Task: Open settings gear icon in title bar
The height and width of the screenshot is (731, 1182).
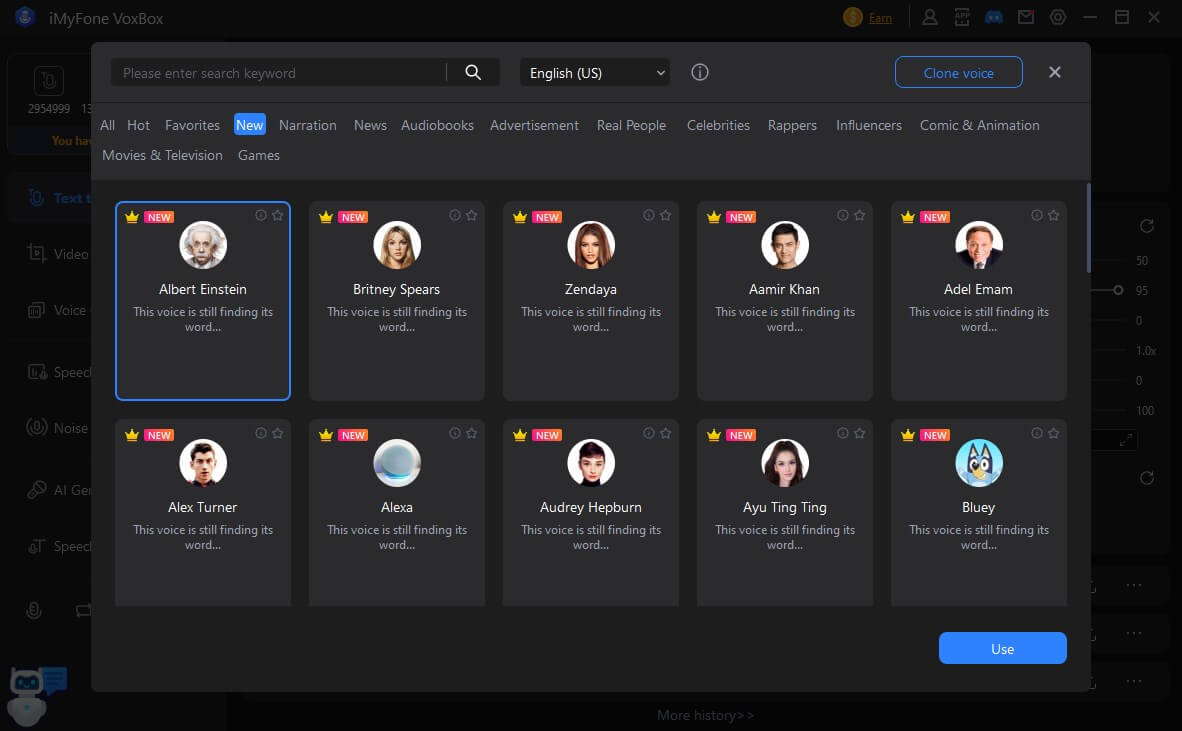Action: tap(1058, 17)
